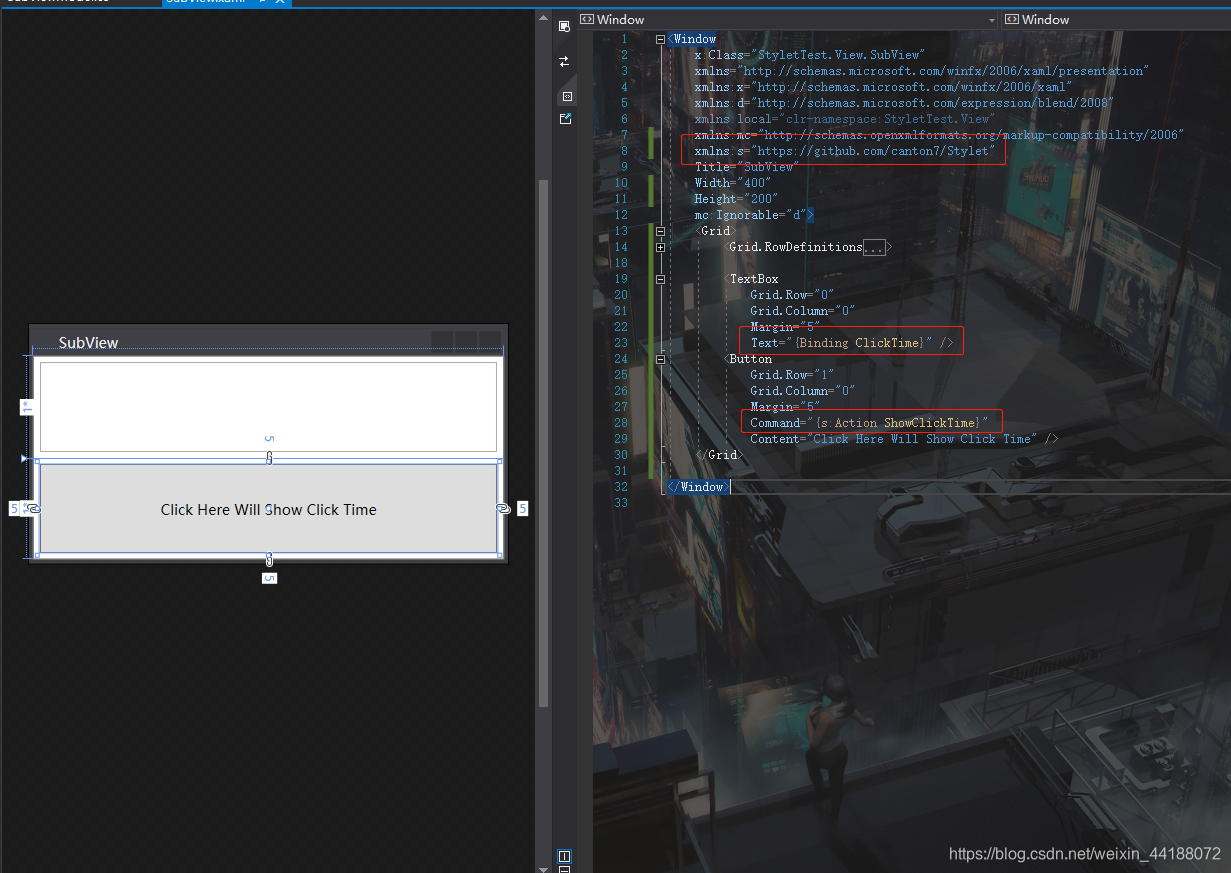The height and width of the screenshot is (873, 1231).
Task: Click the Text Binding ClickTime attribute
Action: pos(841,343)
